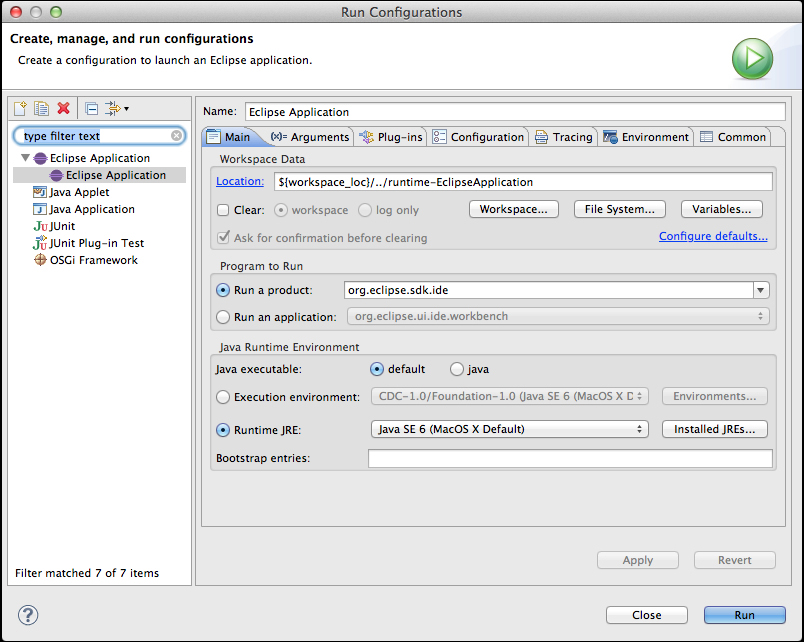Select JUnit launch type

tap(62, 226)
